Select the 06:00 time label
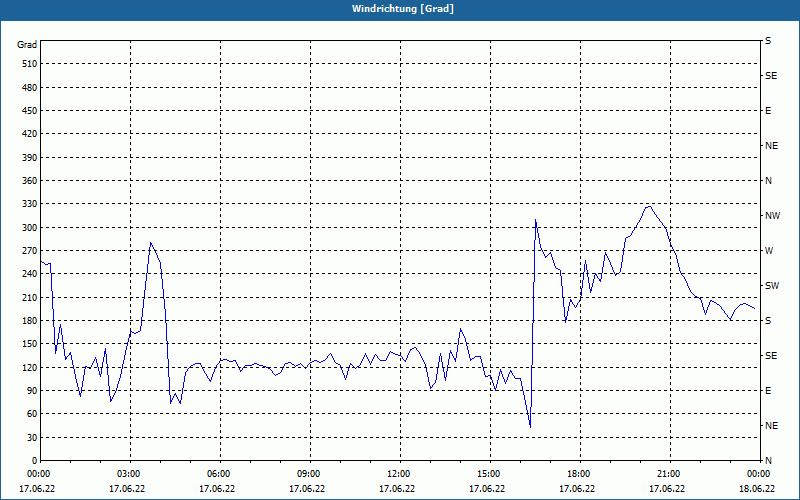800x500 pixels. pos(218,474)
